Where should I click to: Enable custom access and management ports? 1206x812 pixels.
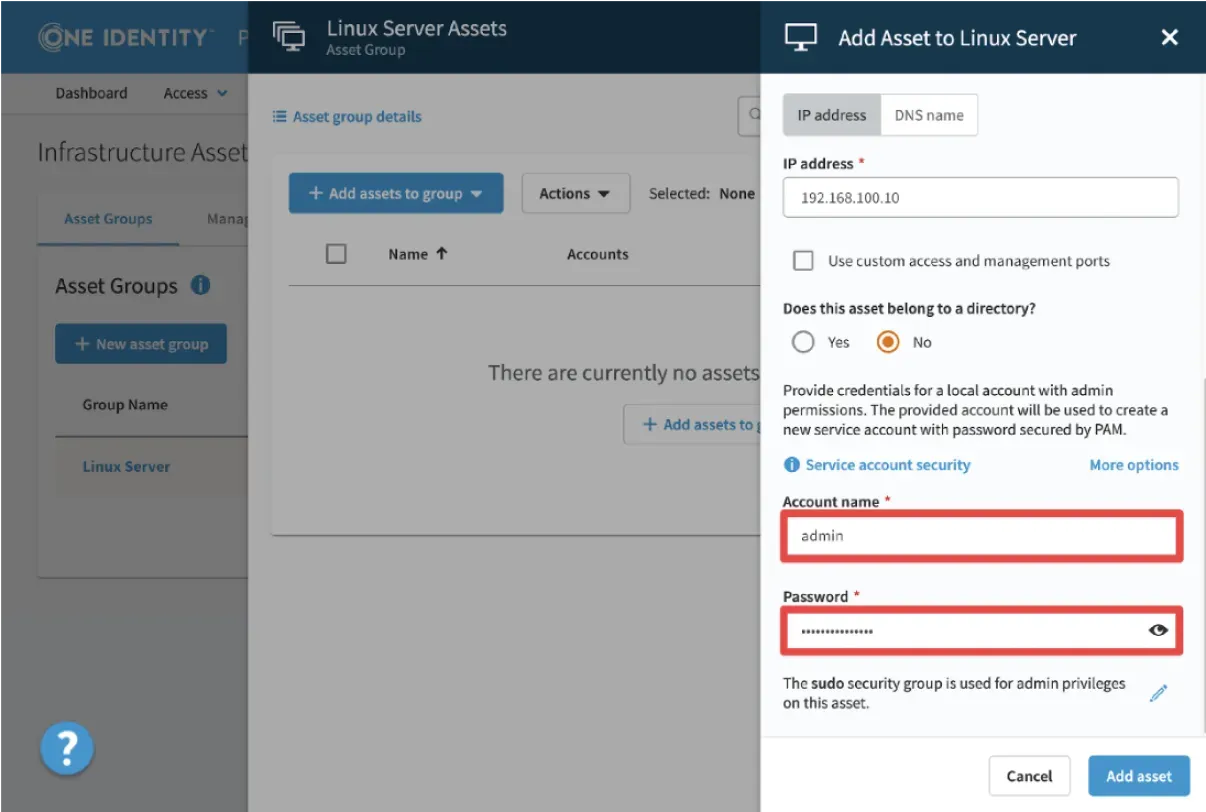pyautogui.click(x=803, y=261)
